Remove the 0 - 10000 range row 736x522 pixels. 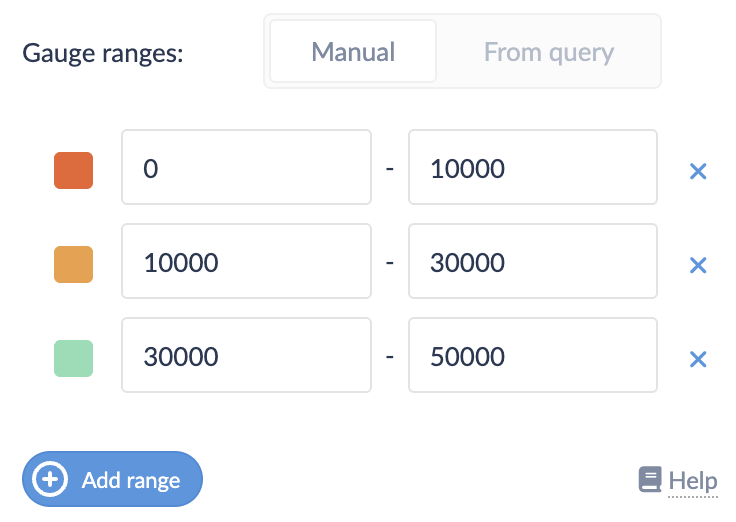point(698,171)
